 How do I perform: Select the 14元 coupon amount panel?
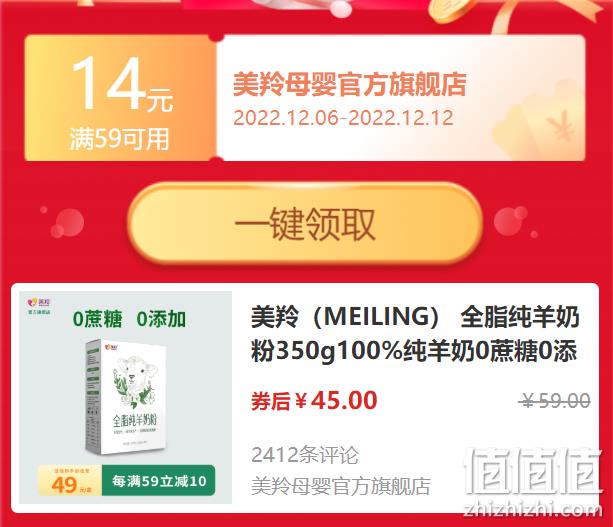120,98
